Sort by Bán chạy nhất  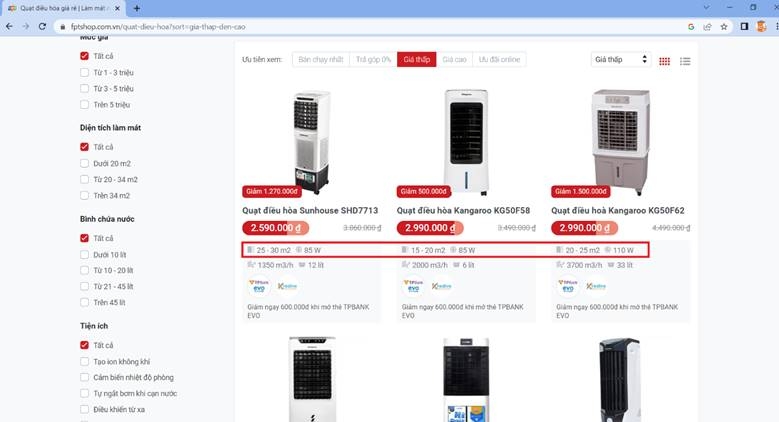pyautogui.click(x=321, y=60)
